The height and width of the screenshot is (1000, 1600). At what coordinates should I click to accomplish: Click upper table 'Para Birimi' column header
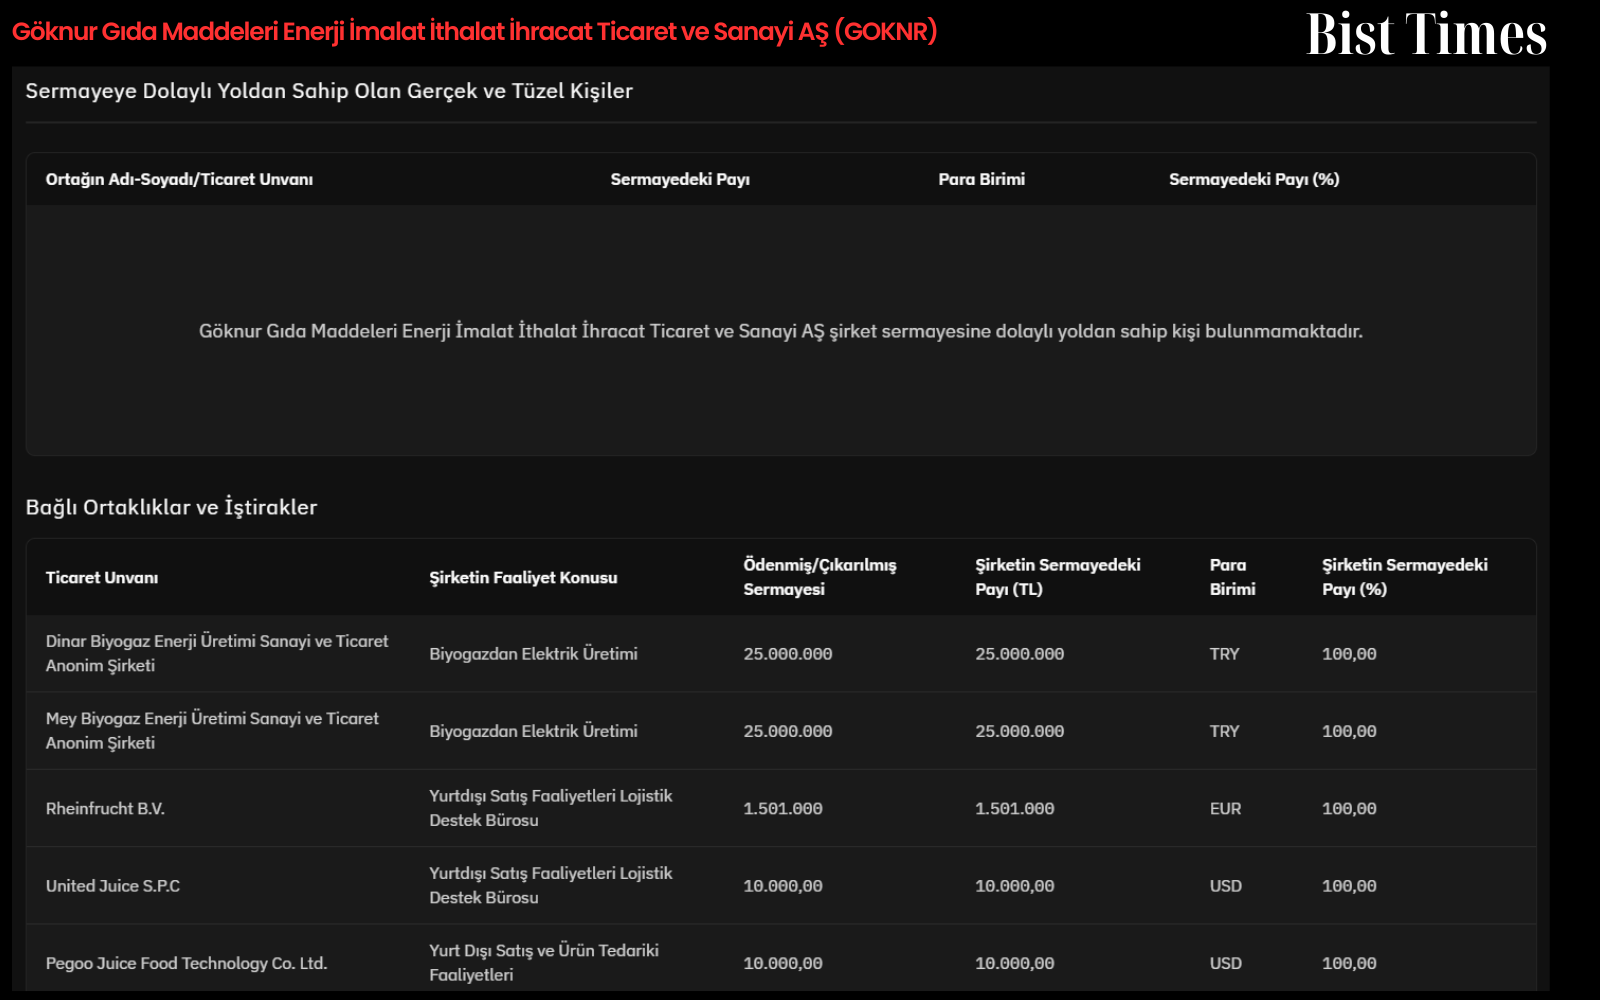click(x=981, y=179)
